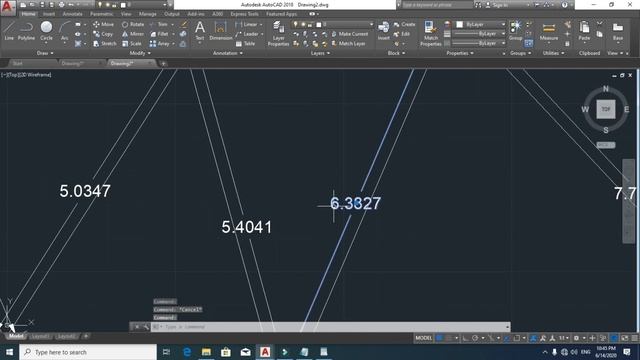Activate the Copy command

(x=103, y=34)
